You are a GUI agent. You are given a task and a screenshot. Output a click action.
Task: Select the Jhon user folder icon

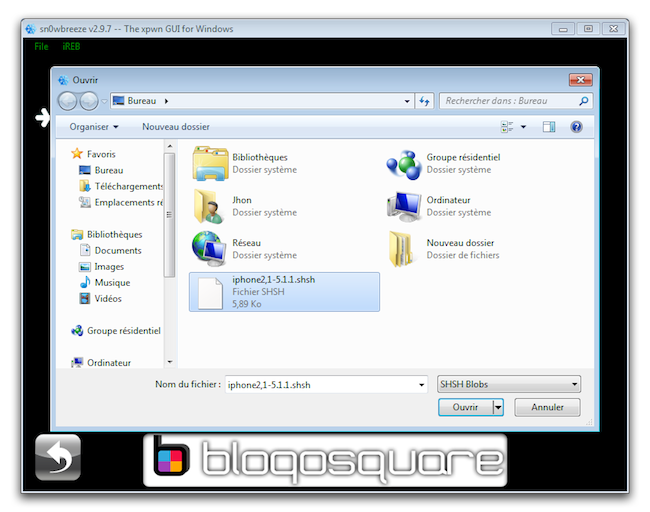pyautogui.click(x=209, y=206)
